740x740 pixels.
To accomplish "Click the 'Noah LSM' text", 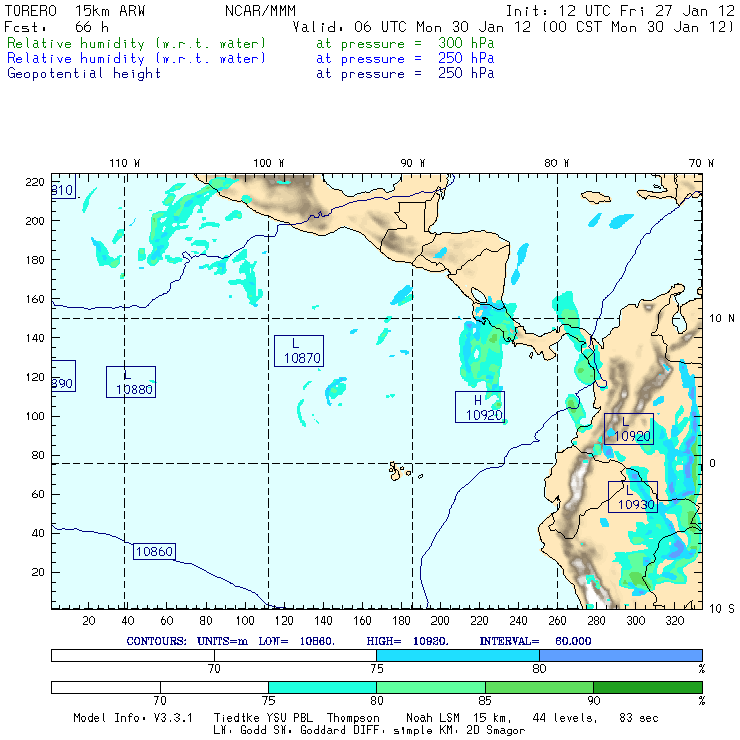I will coord(433,718).
